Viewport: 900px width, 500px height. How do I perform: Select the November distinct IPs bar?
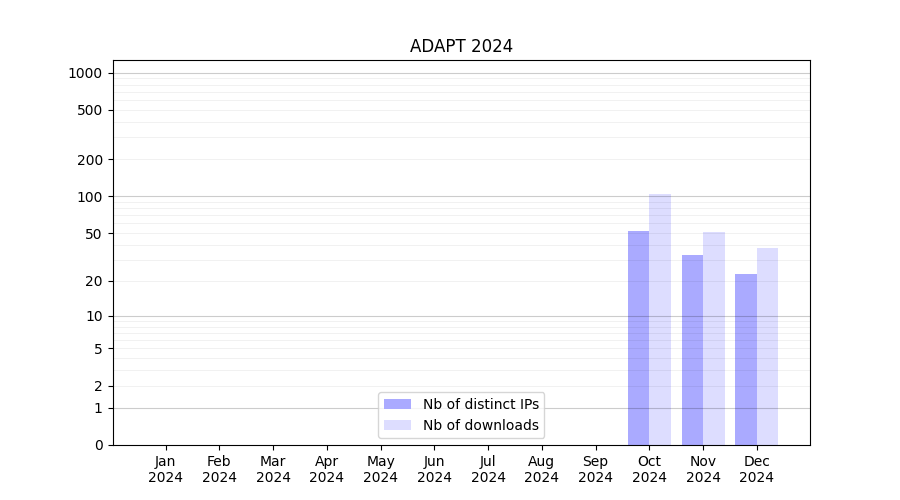[x=692, y=350]
